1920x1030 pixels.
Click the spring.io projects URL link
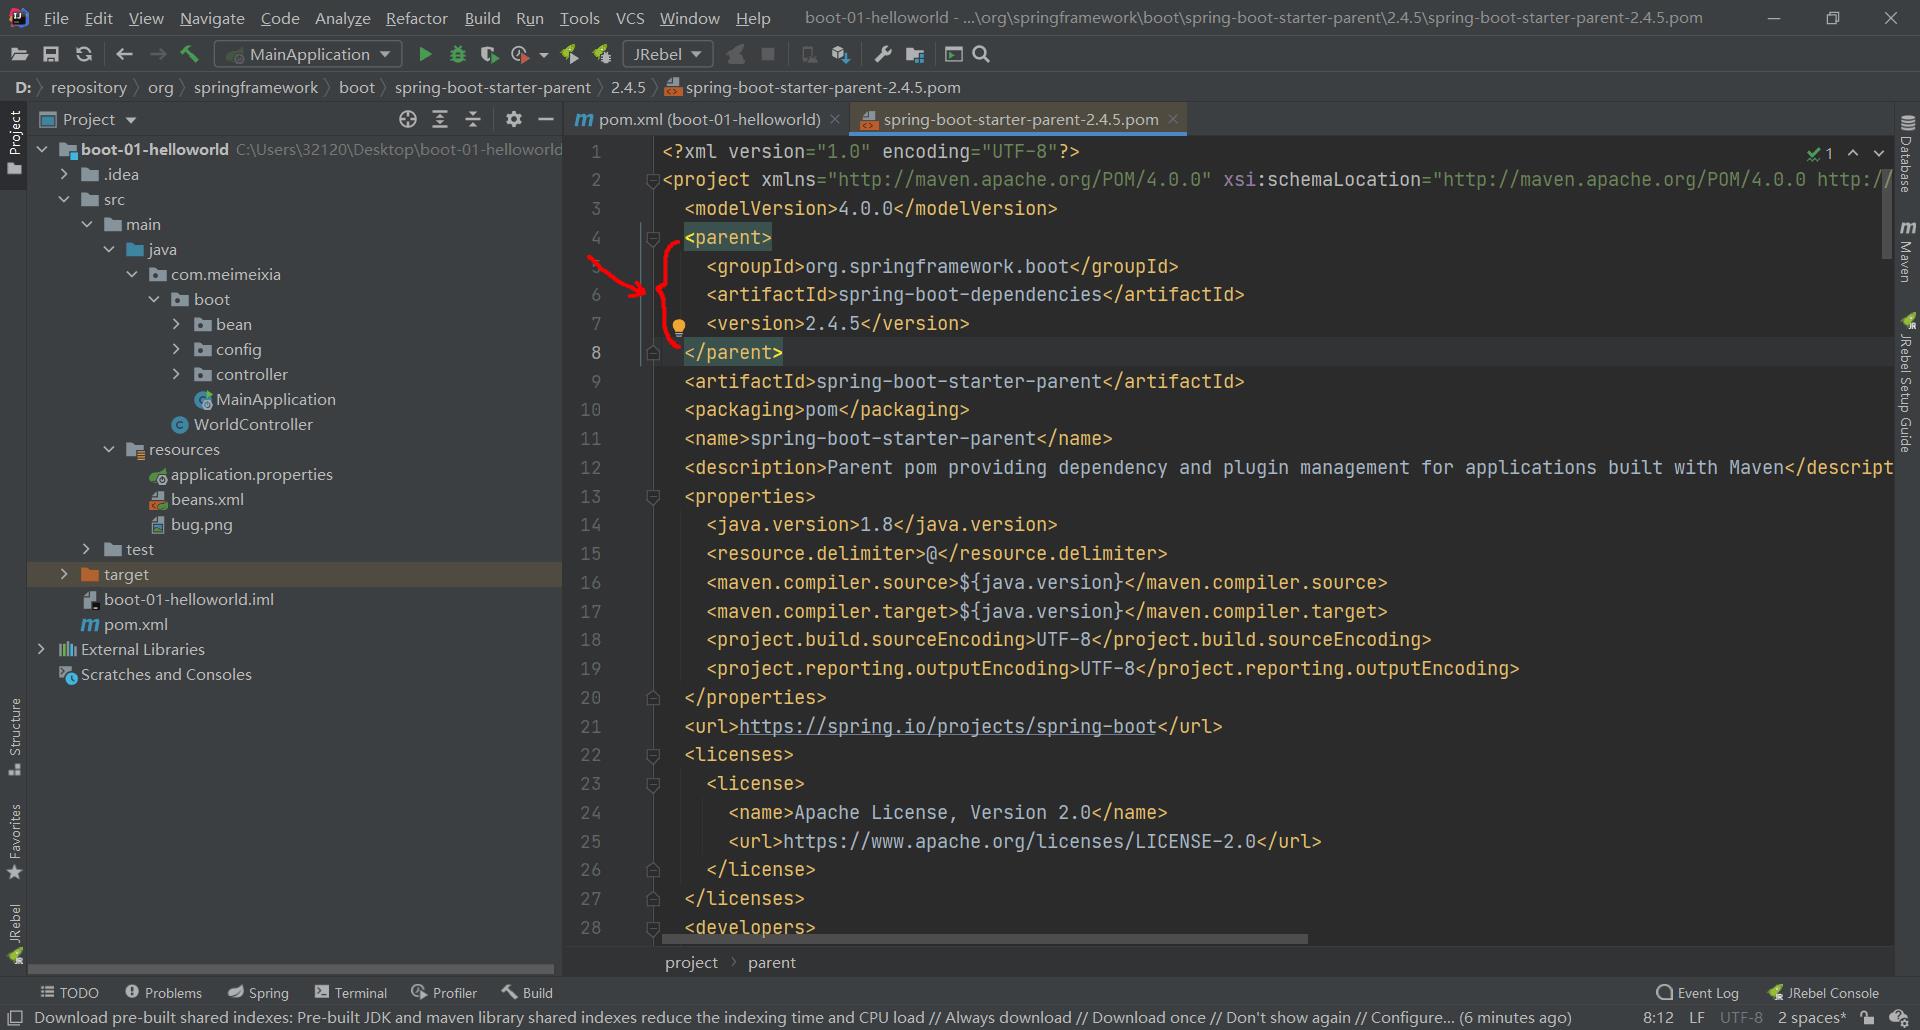coord(947,727)
